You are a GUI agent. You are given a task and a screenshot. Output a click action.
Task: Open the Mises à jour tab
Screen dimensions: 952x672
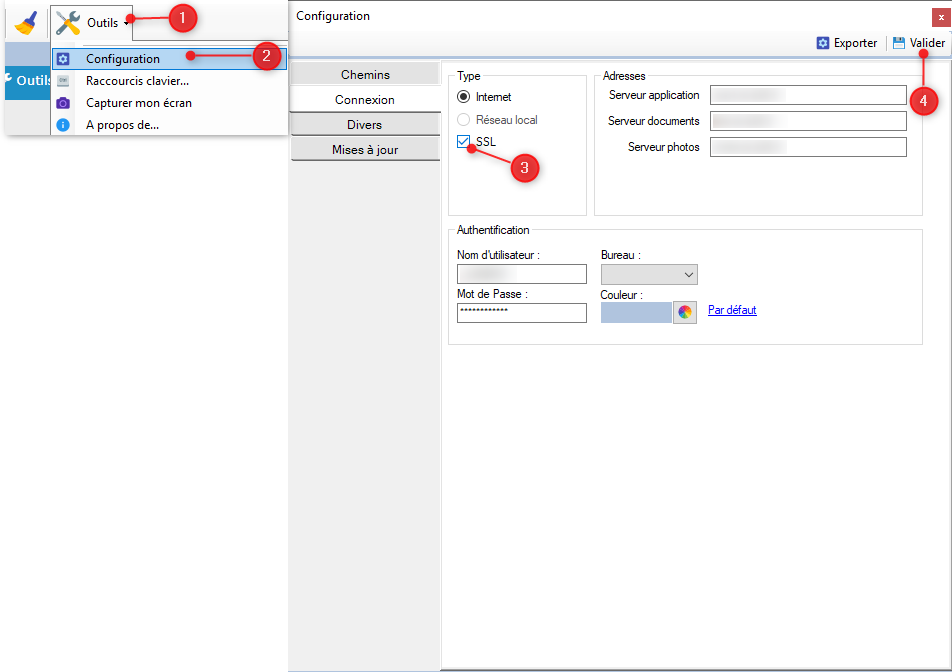[365, 150]
